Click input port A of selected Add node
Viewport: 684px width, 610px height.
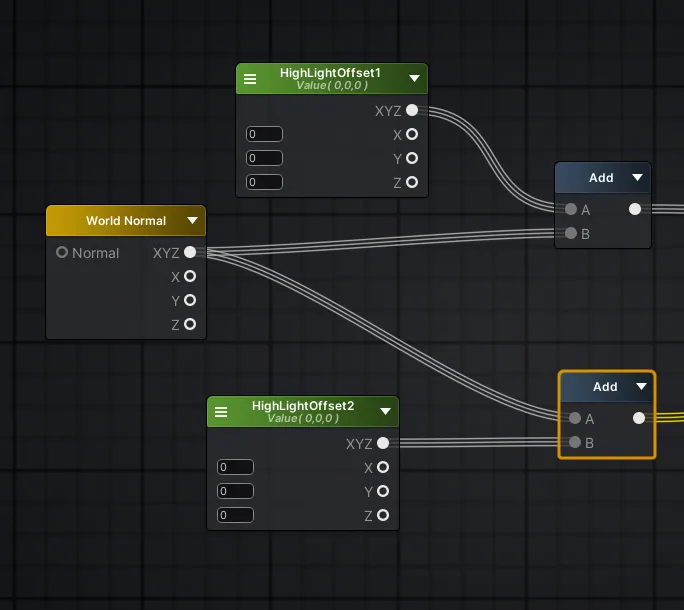575,419
